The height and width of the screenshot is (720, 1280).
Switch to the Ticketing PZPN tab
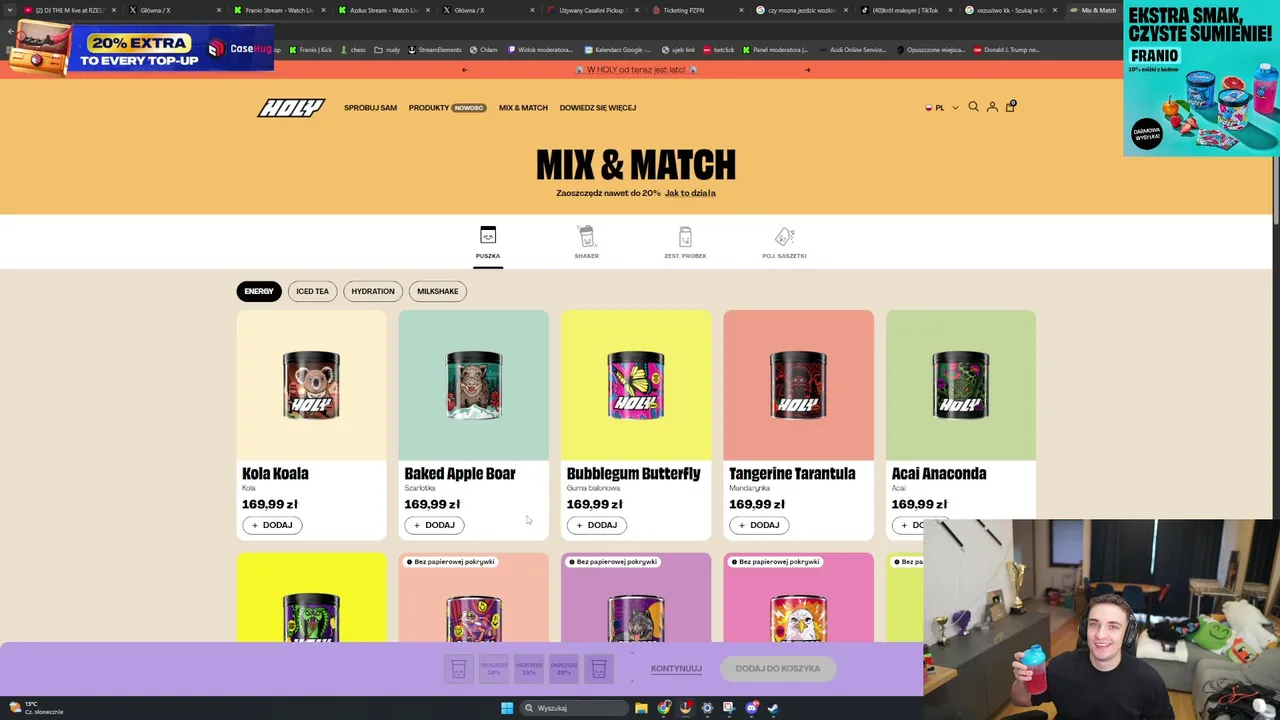click(x=697, y=10)
